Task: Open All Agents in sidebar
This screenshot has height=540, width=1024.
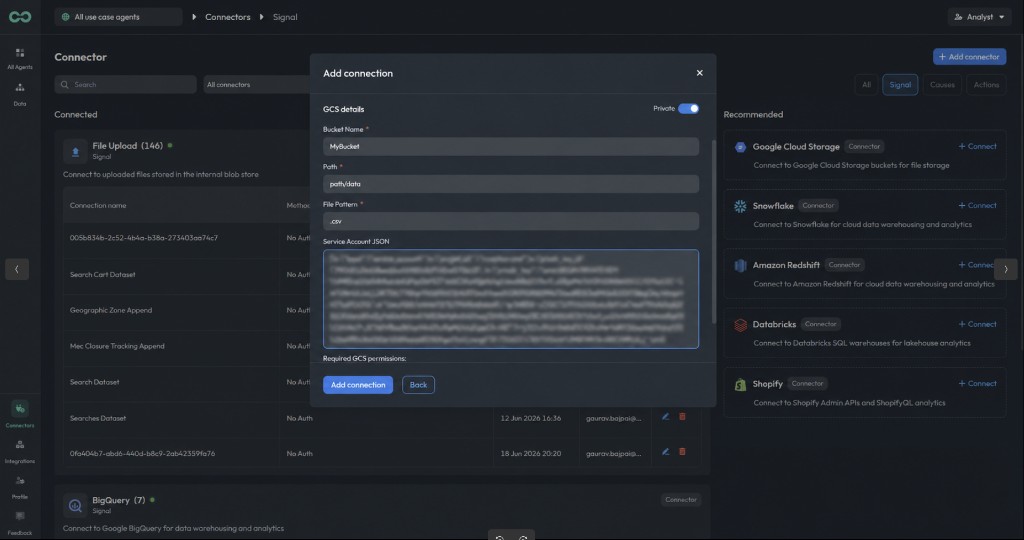Action: [20, 58]
